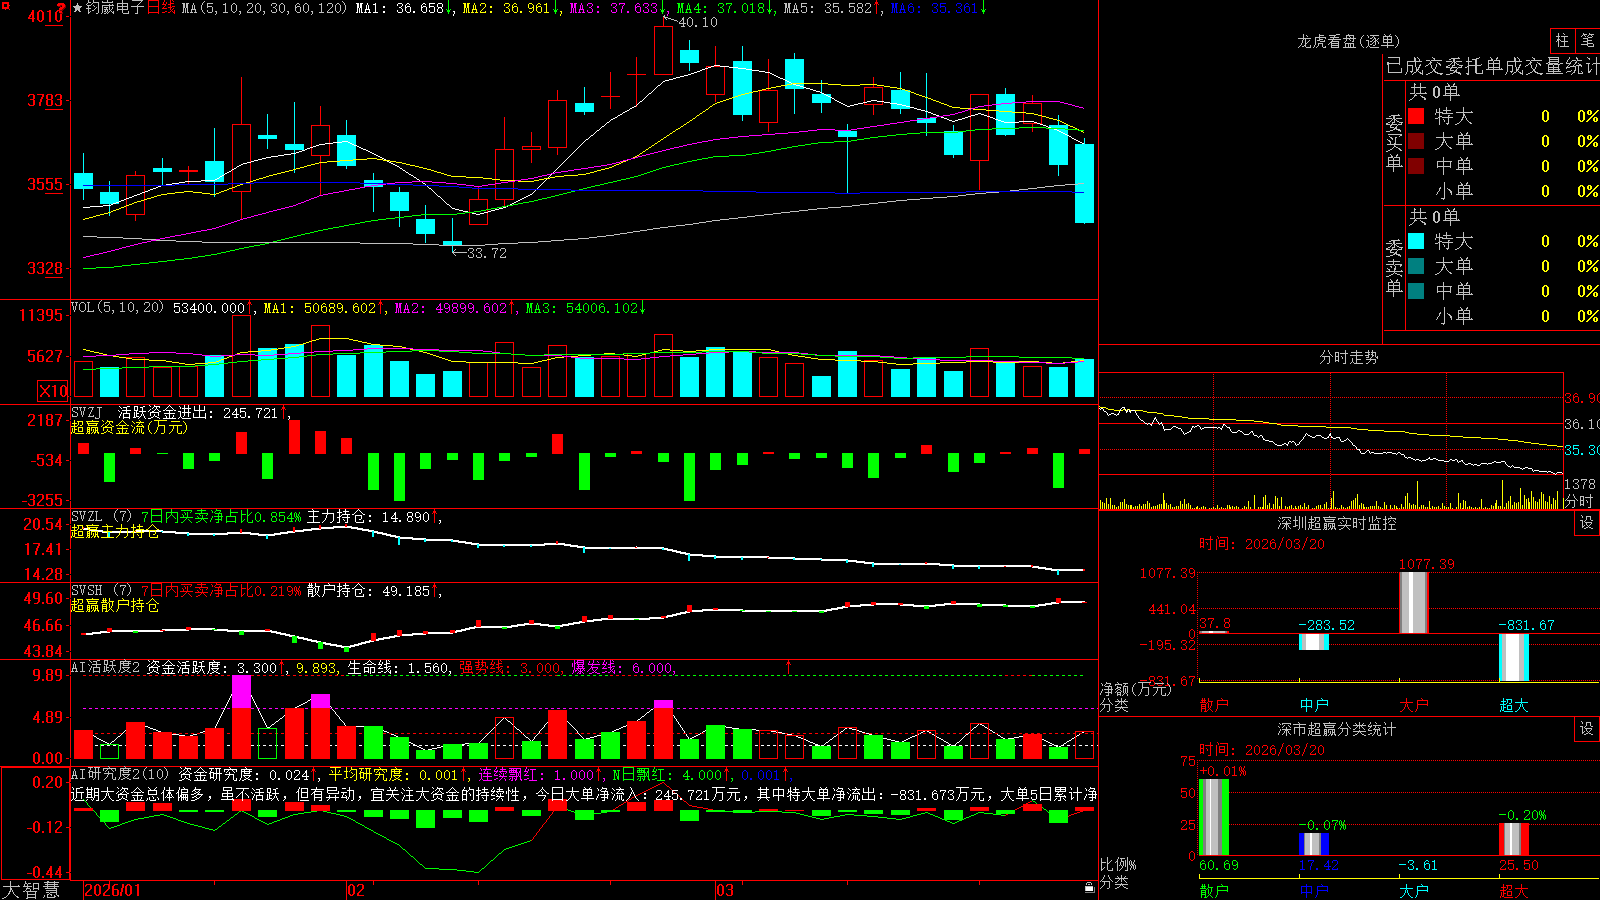
Task: Click the -831.67 超大 bar in monitor chart
Action: [1513, 657]
